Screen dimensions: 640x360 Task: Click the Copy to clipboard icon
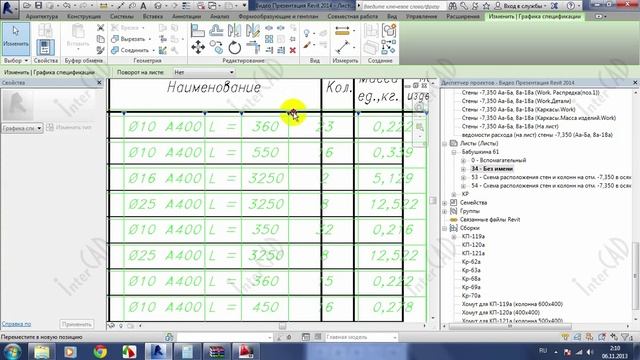coord(100,39)
